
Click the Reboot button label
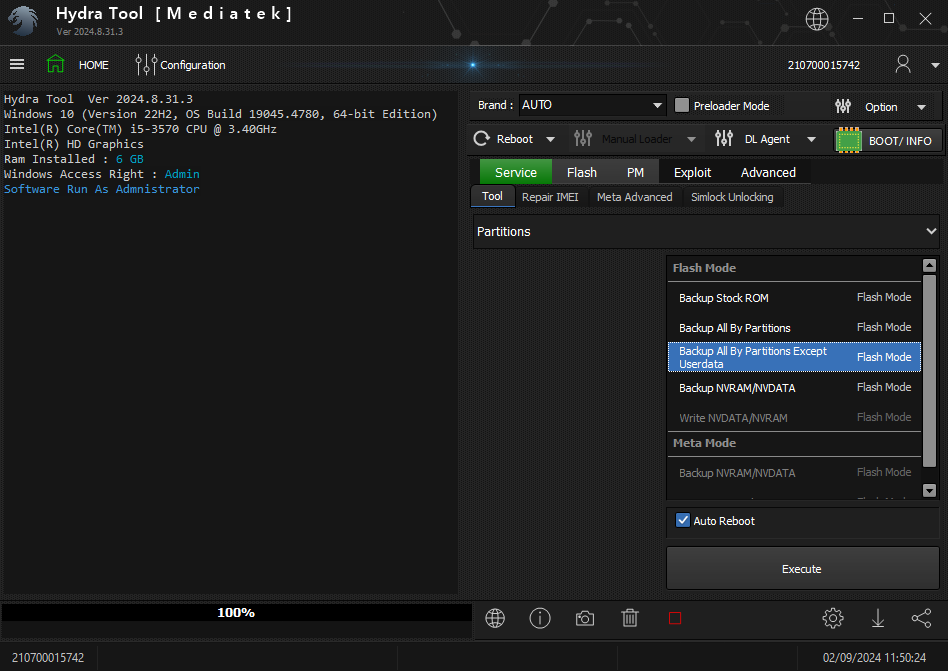point(515,139)
